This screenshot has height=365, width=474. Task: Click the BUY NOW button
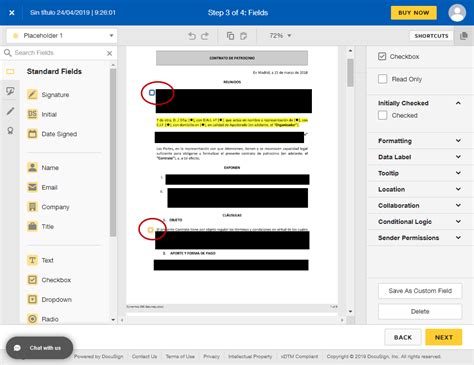[413, 13]
